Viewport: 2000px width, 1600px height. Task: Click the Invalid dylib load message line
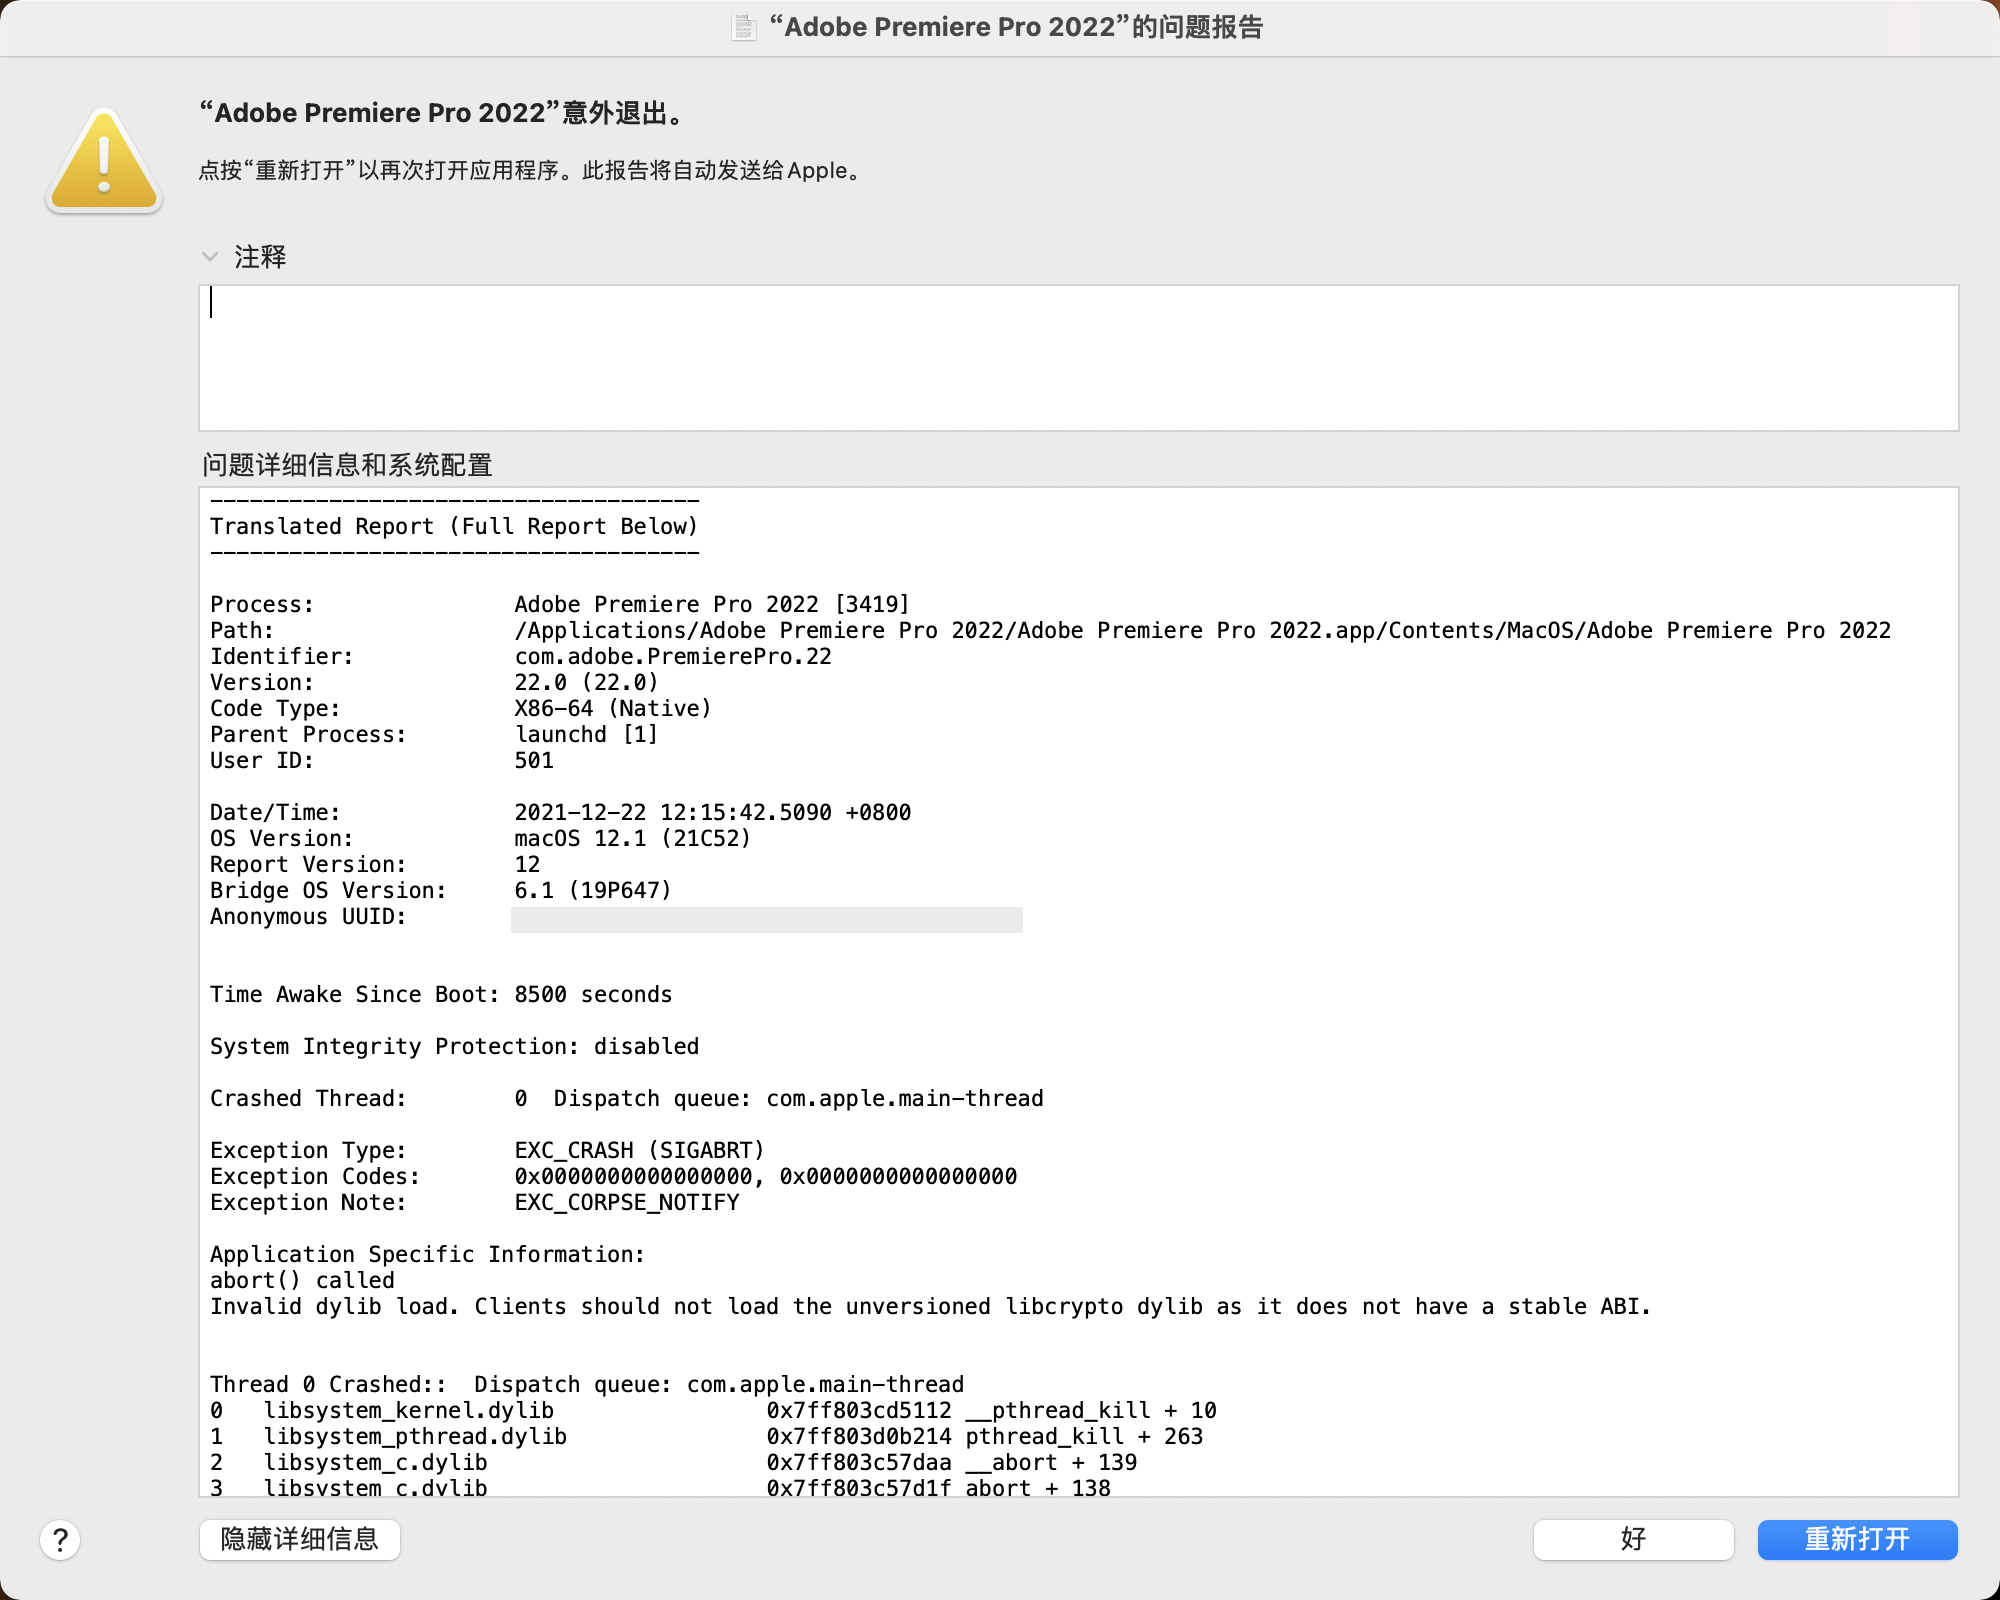(x=930, y=1307)
